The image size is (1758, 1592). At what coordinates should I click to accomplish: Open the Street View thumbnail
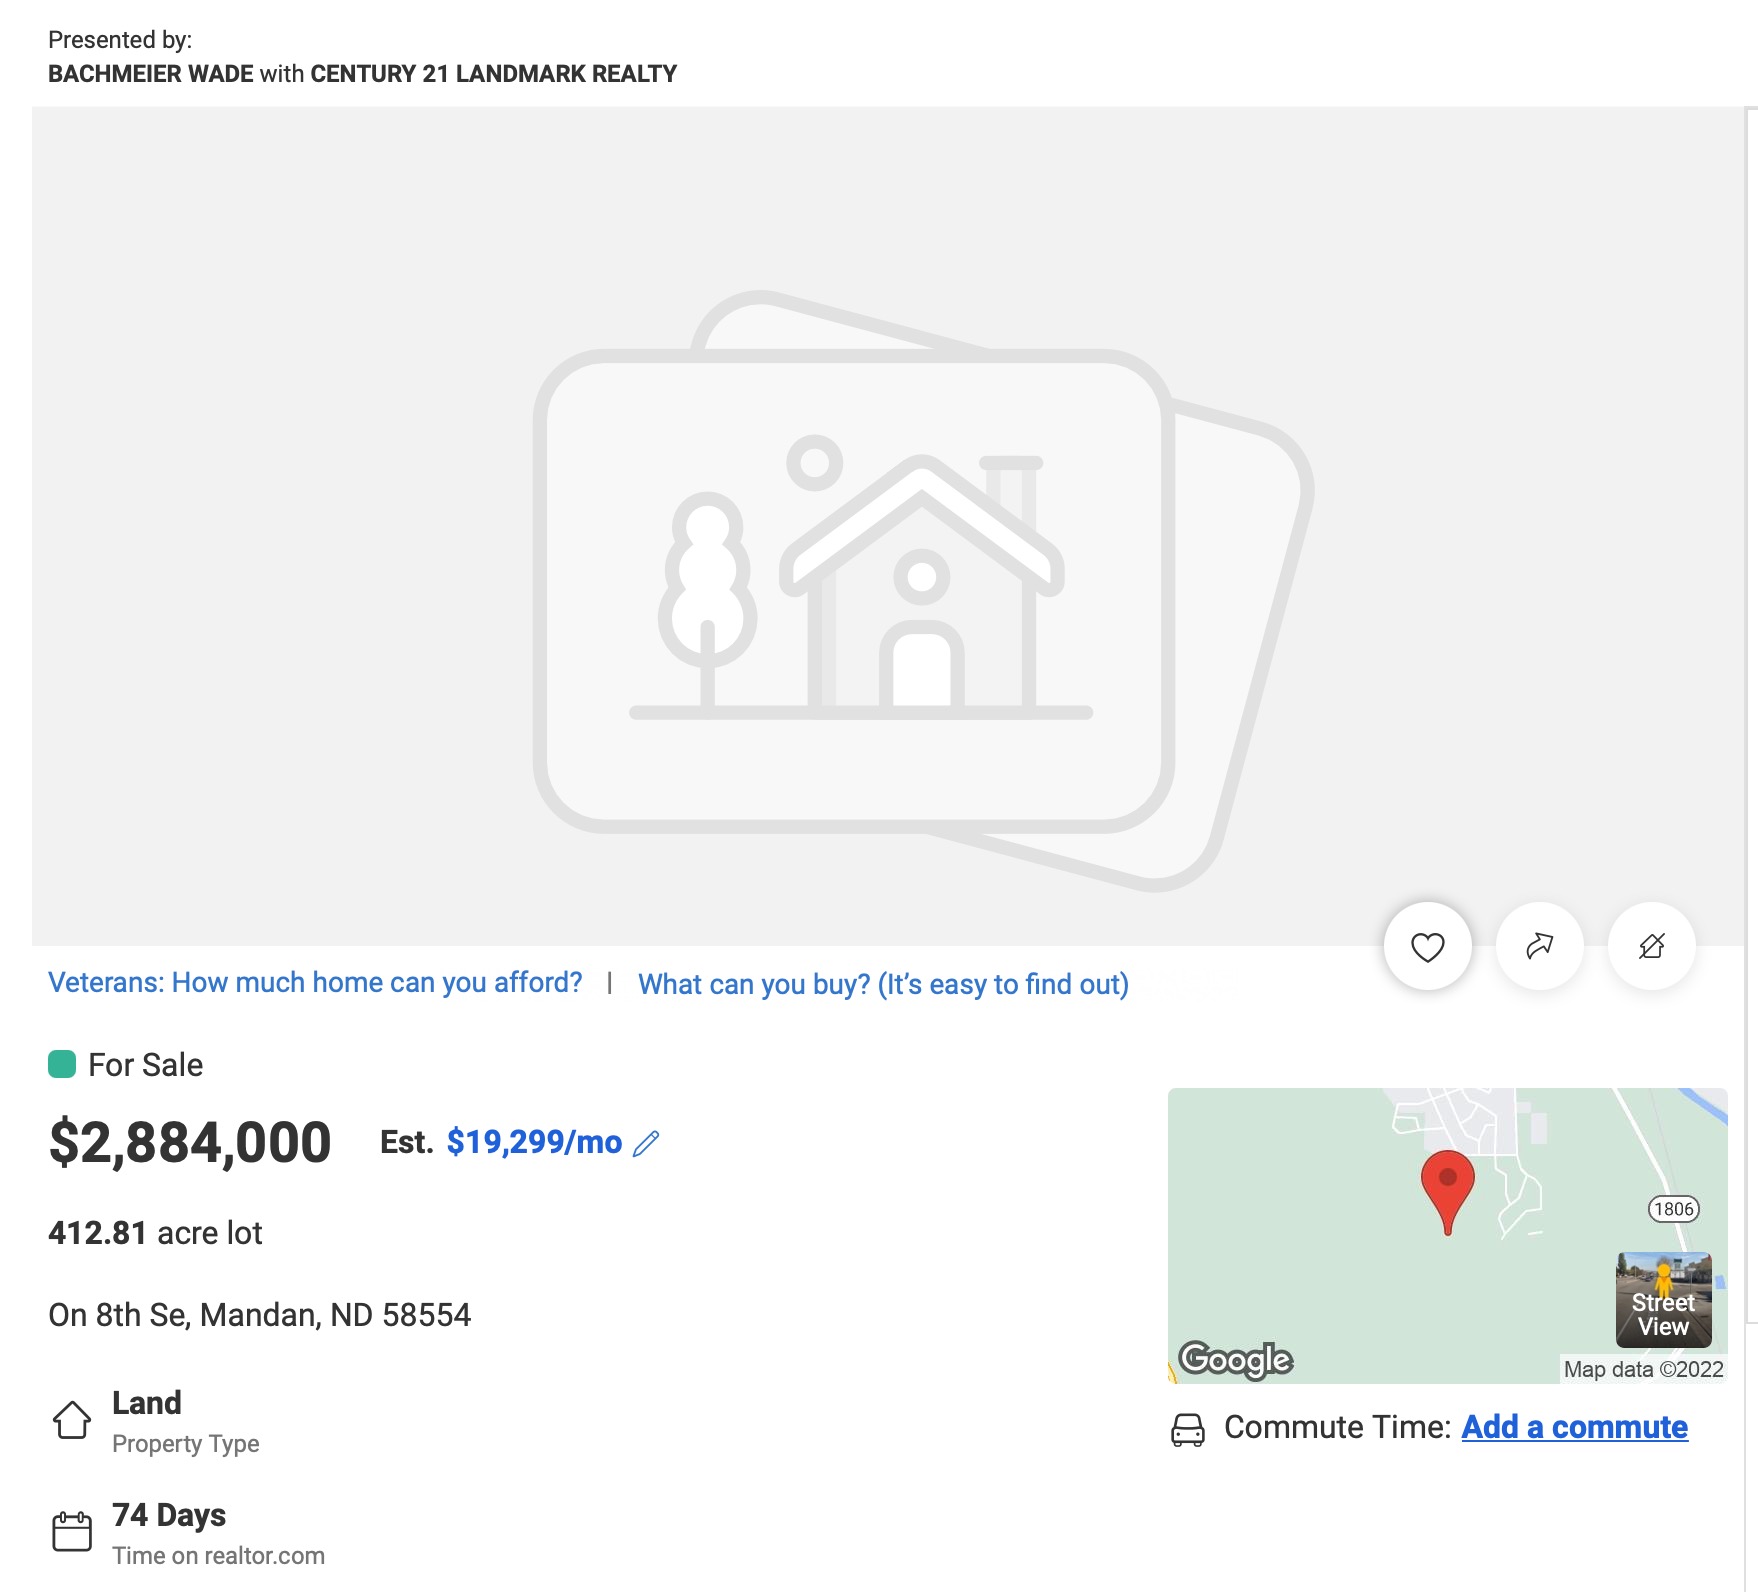coord(1664,1300)
